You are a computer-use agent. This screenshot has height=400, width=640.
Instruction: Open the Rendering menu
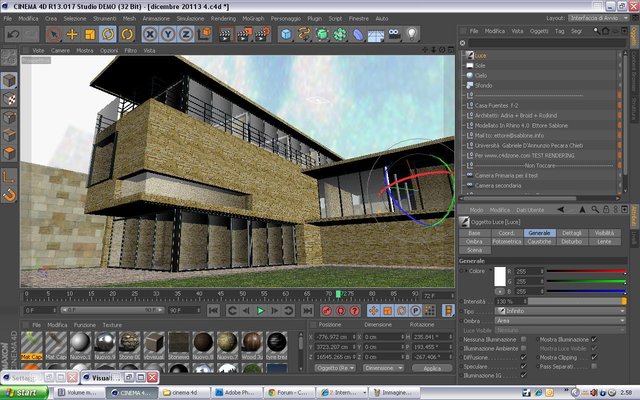tap(223, 19)
